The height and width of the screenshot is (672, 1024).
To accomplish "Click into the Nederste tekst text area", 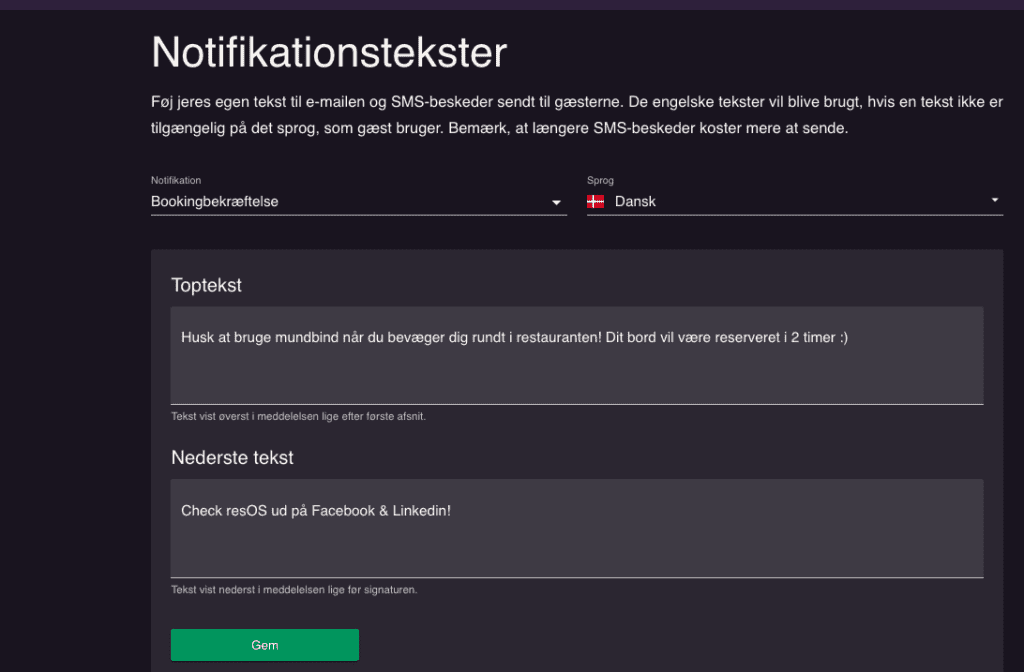I will [577, 528].
